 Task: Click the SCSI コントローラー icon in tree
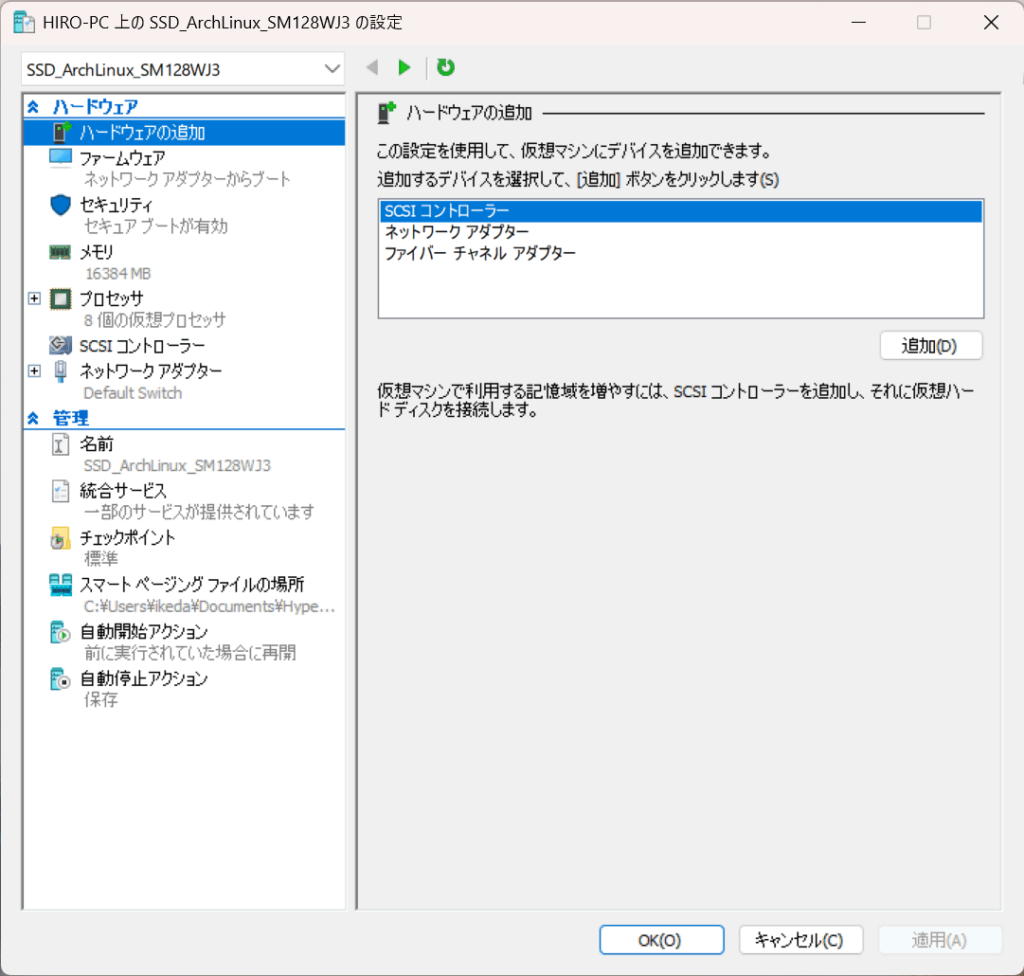pyautogui.click(x=60, y=345)
